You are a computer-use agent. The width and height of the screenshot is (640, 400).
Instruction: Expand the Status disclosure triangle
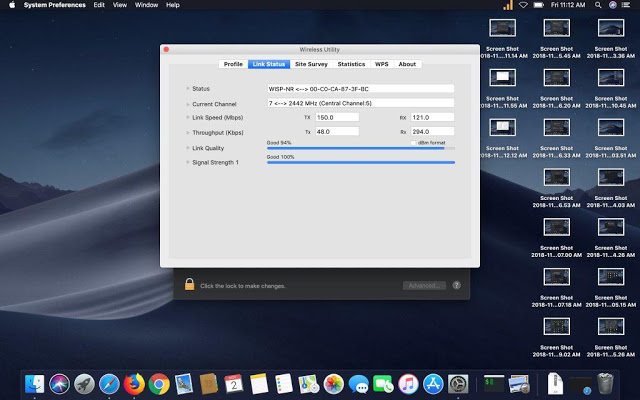187,89
